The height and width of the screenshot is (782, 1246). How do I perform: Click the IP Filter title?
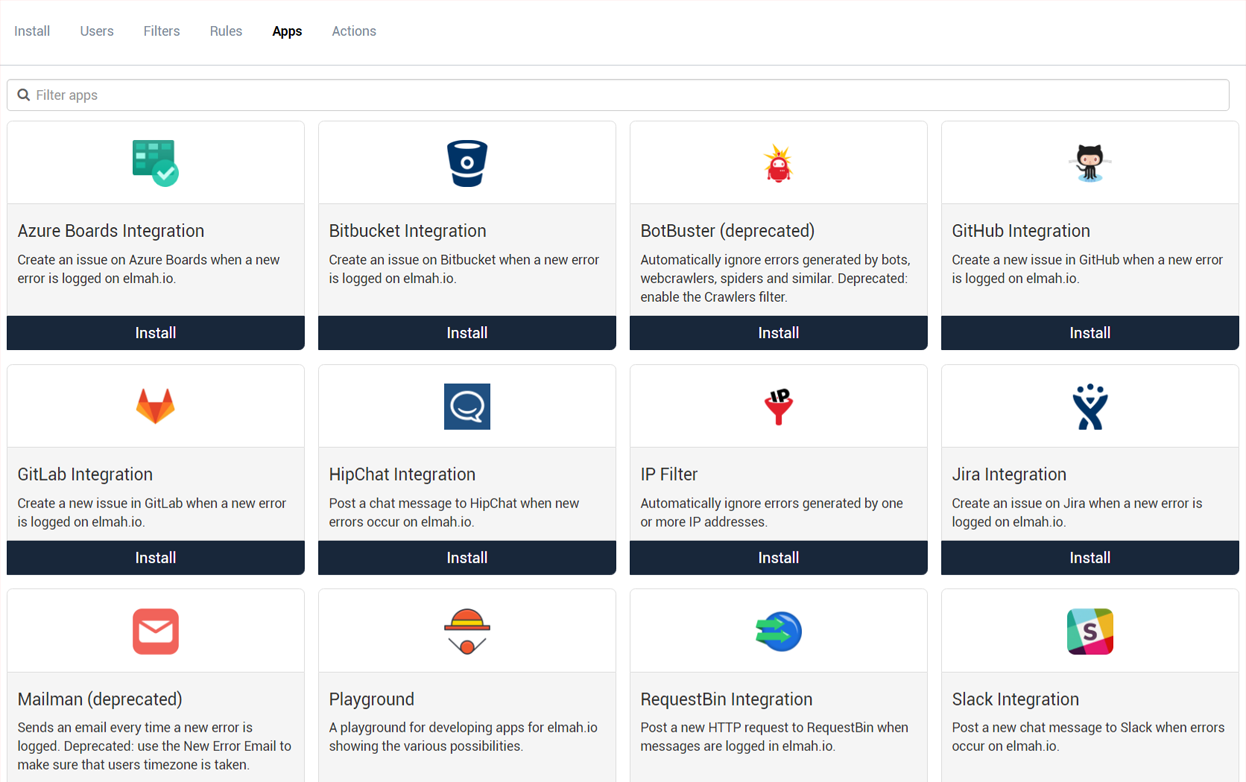(x=669, y=474)
